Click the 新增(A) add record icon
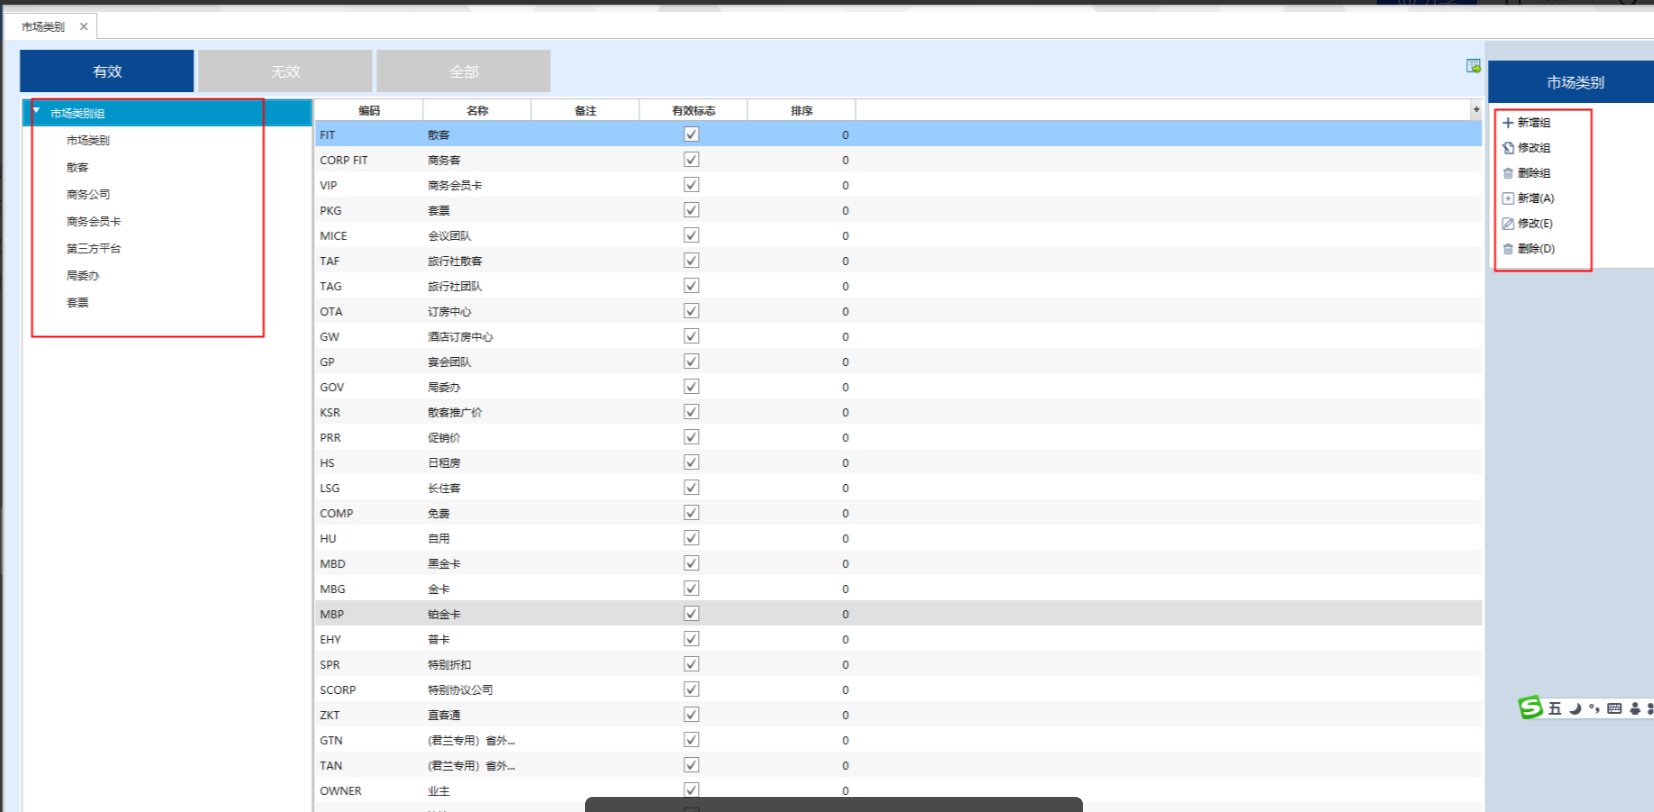The width and height of the screenshot is (1654, 812). click(x=1508, y=198)
